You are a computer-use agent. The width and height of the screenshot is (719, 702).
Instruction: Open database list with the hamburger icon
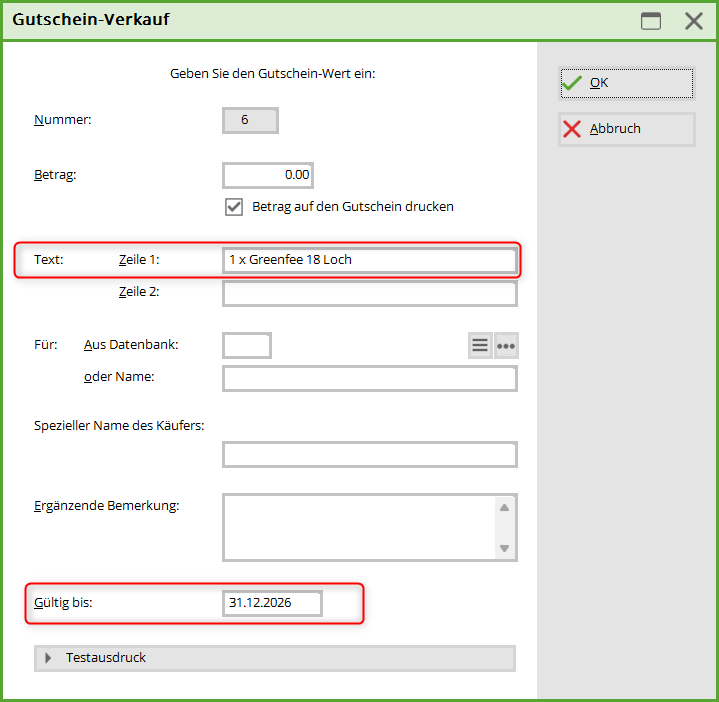click(480, 345)
